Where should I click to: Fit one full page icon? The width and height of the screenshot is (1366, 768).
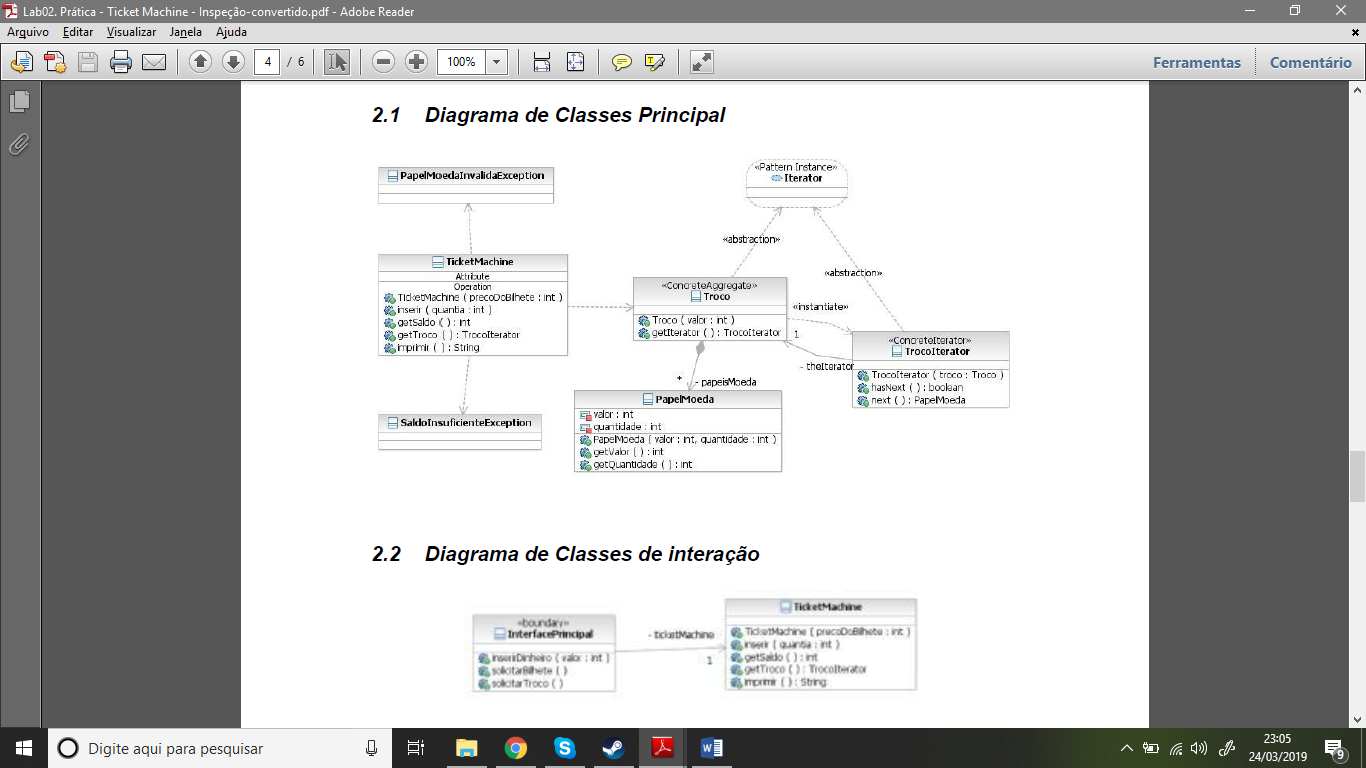tap(575, 62)
